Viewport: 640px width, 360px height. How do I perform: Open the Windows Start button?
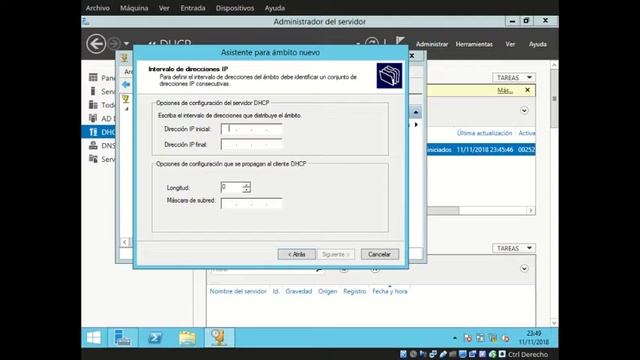(94, 338)
